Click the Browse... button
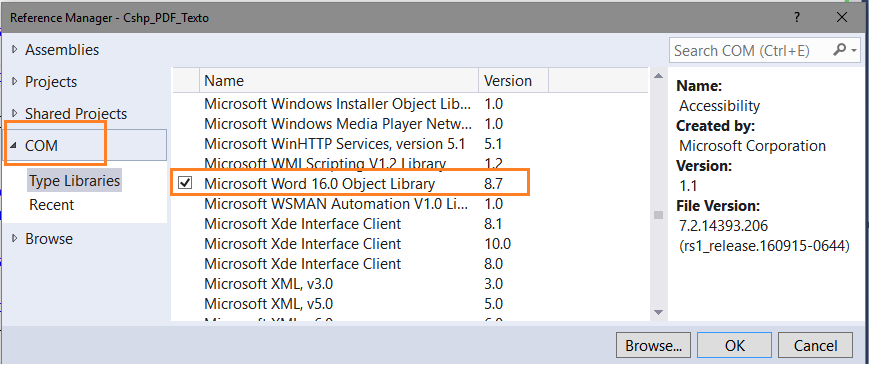Viewport: 869px width, 366px height. [653, 346]
